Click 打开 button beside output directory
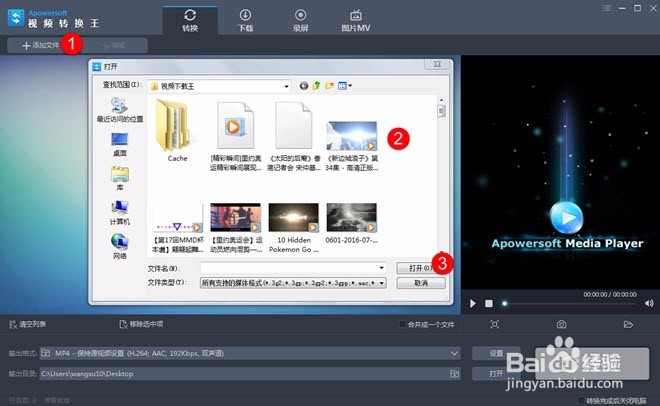This screenshot has width=660, height=406. pos(496,374)
